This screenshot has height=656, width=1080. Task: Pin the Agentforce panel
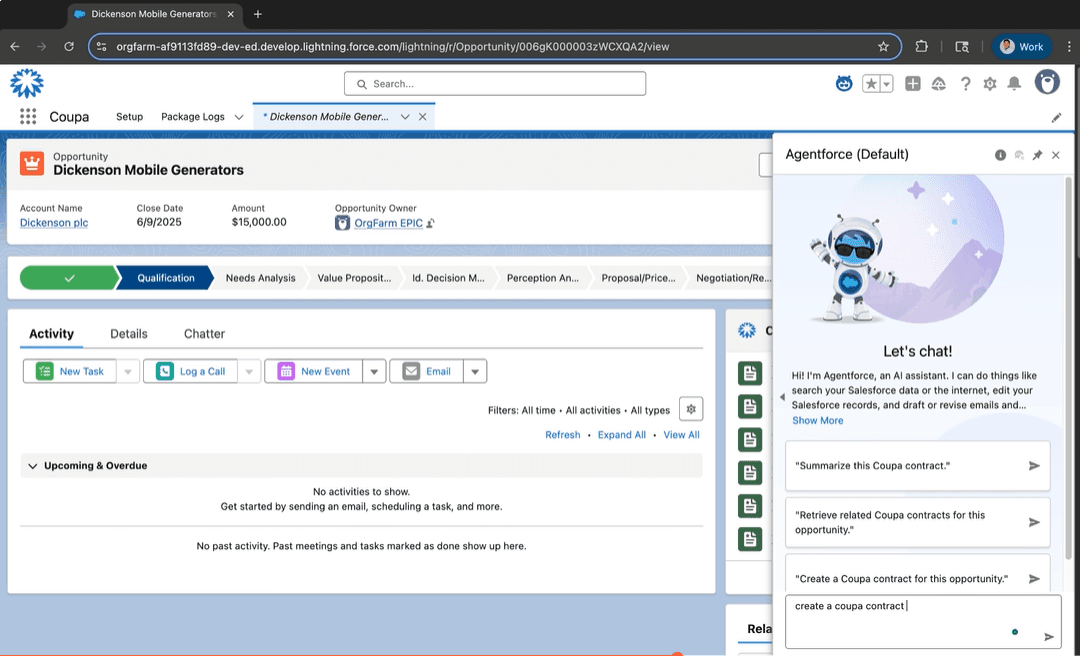click(1037, 155)
